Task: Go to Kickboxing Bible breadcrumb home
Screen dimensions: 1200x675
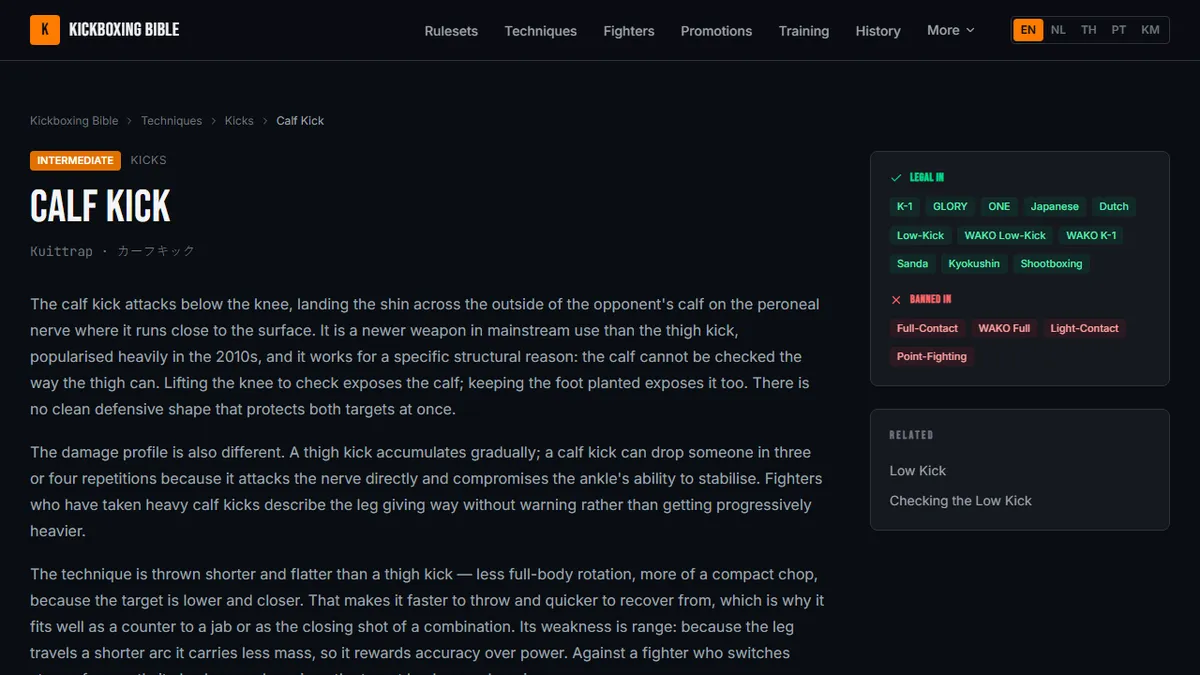Action: coord(74,121)
